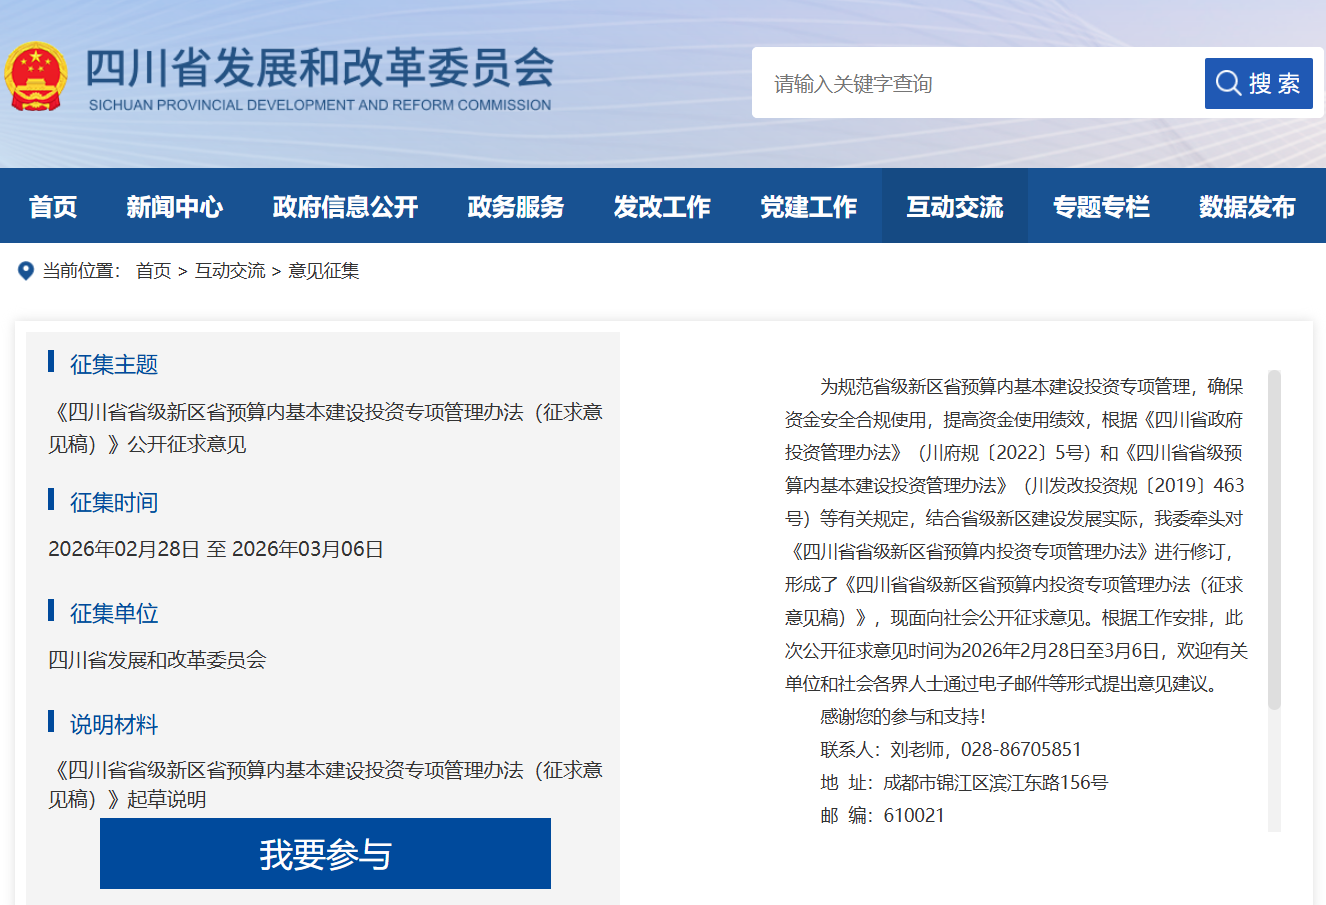Select the 互动交流 navigation tab

coord(954,207)
